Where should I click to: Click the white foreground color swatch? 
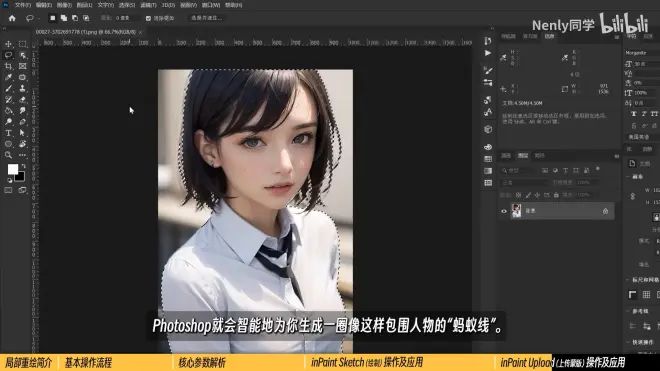pyautogui.click(x=12, y=169)
